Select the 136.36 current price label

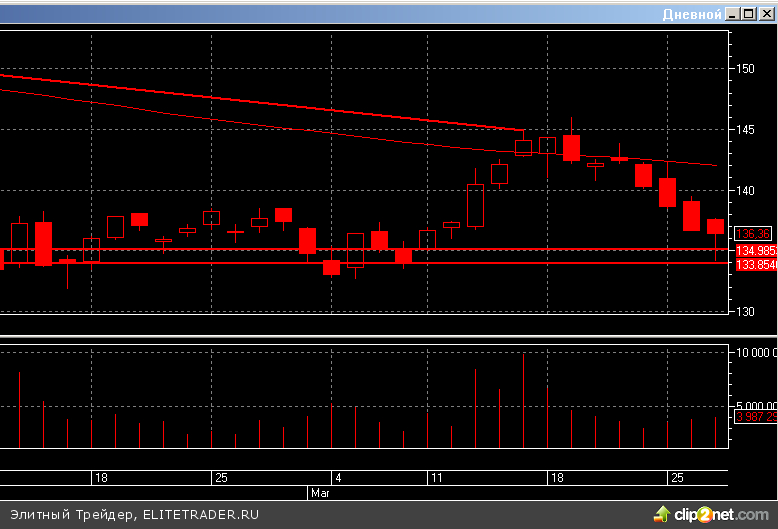point(752,233)
